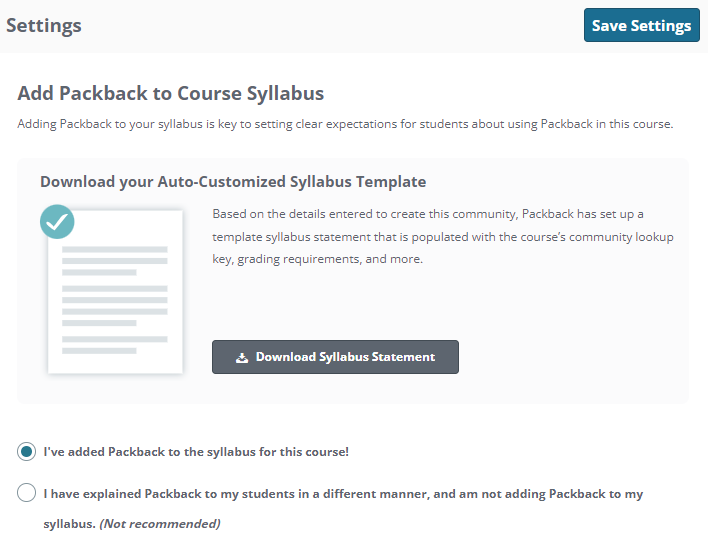Click label "I have explained Packback to my students"
The image size is (708, 538).
pos(343,494)
